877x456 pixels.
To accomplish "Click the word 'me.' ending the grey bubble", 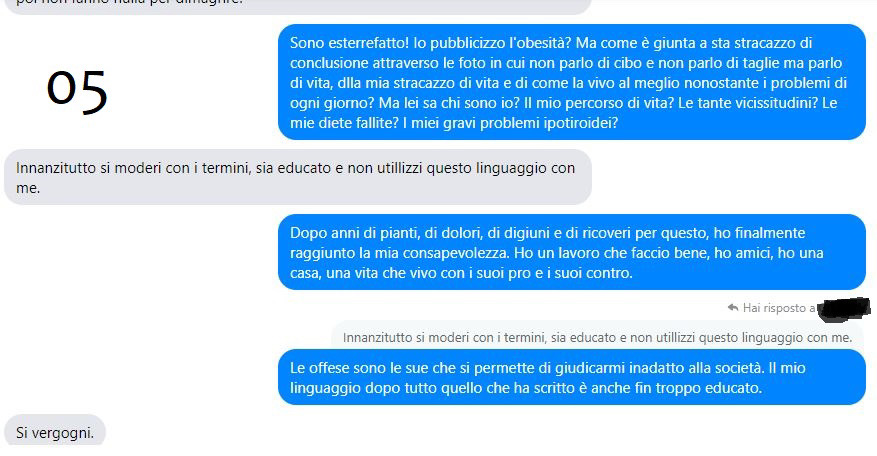I will coord(28,189).
